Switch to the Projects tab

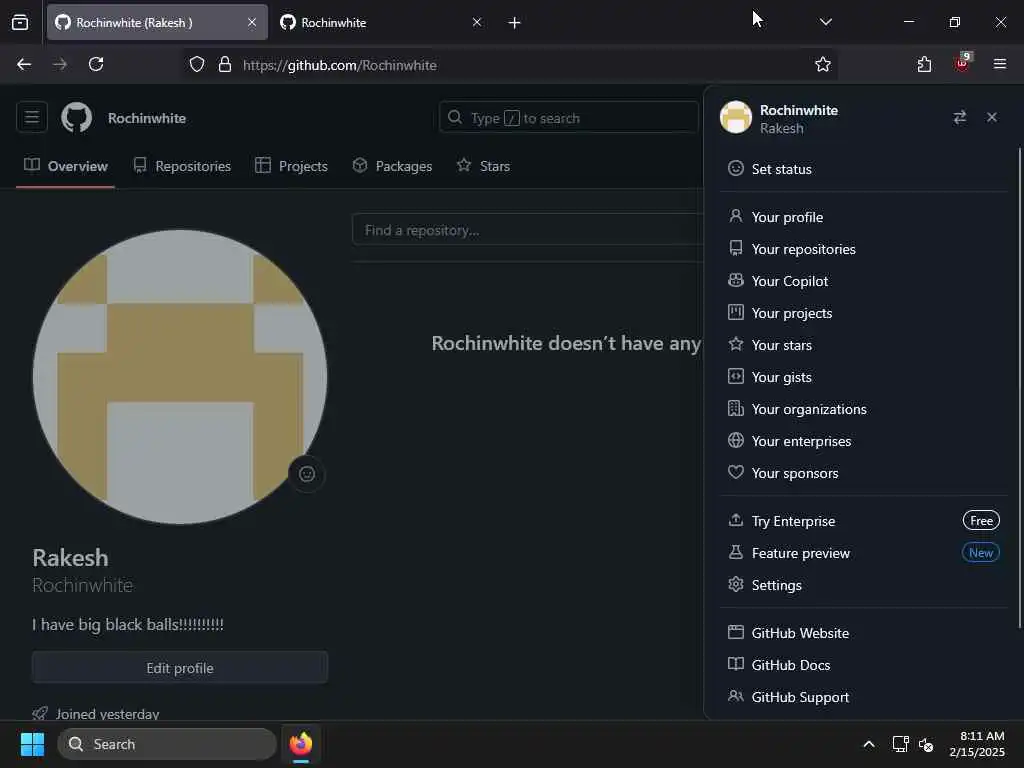tap(291, 166)
